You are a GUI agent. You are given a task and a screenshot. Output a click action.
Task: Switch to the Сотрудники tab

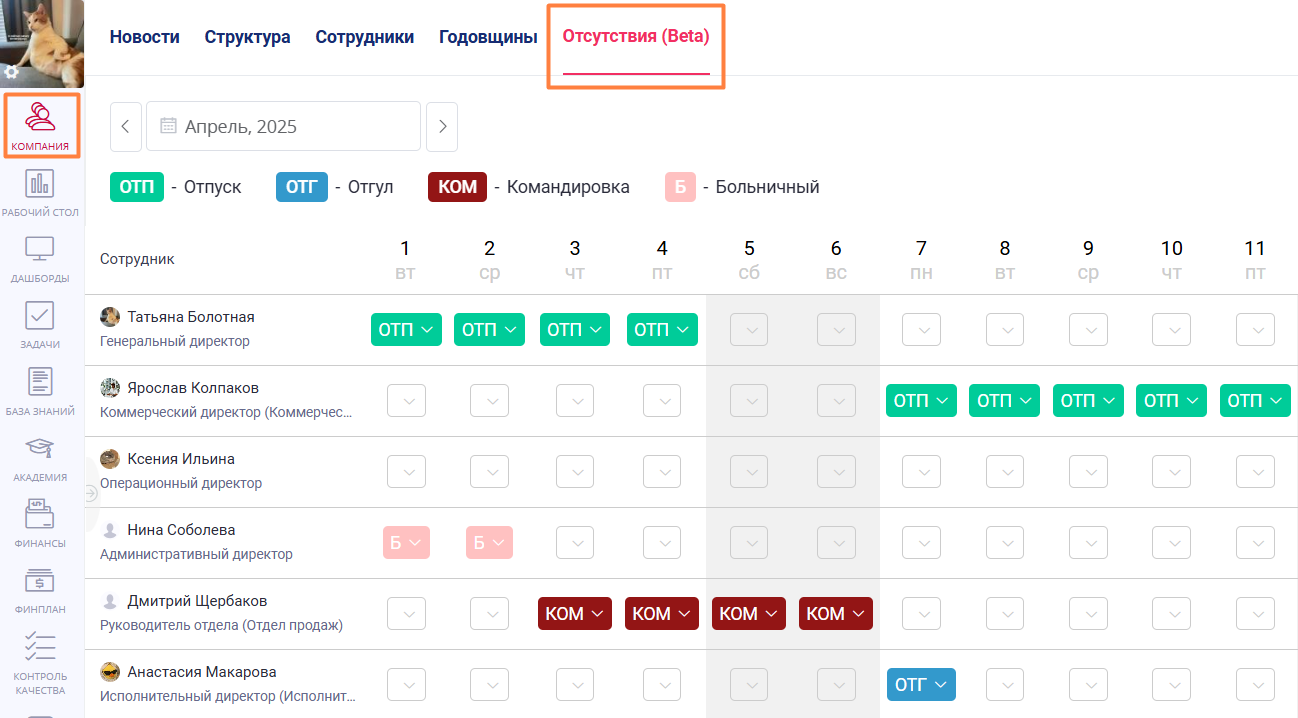tap(364, 36)
